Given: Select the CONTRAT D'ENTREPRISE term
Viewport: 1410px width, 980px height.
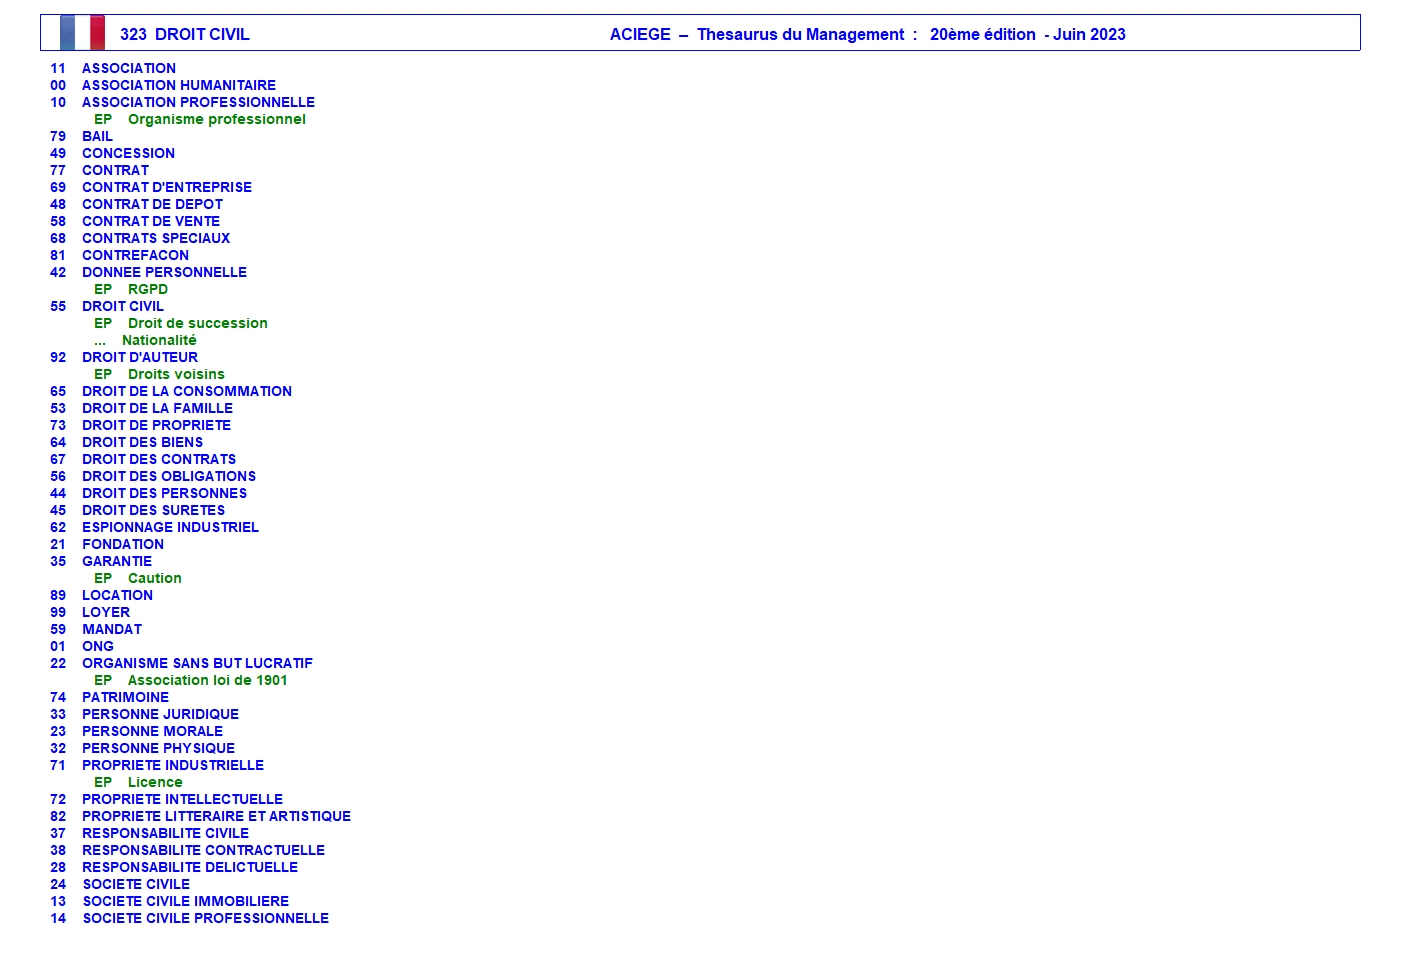Looking at the screenshot, I should (166, 187).
